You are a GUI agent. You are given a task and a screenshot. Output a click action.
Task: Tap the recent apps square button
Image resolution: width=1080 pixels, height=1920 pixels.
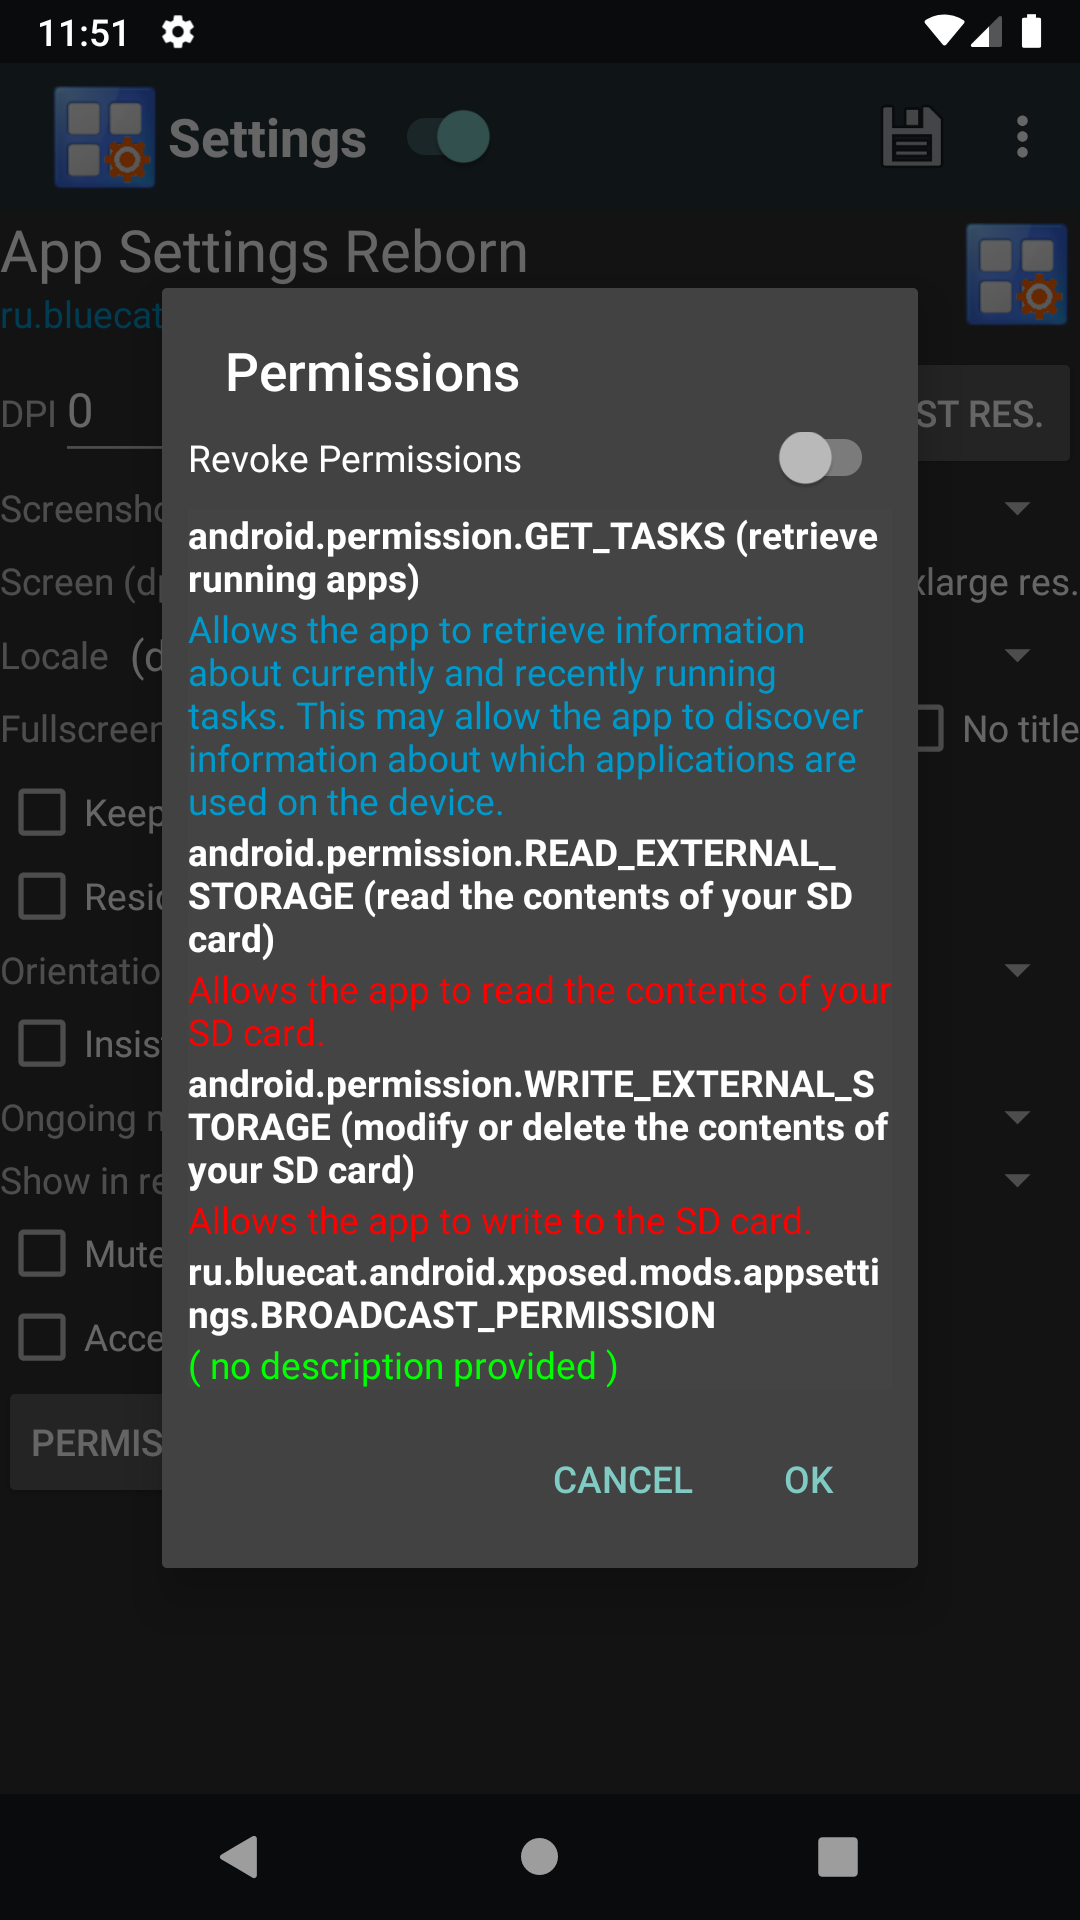click(838, 1857)
